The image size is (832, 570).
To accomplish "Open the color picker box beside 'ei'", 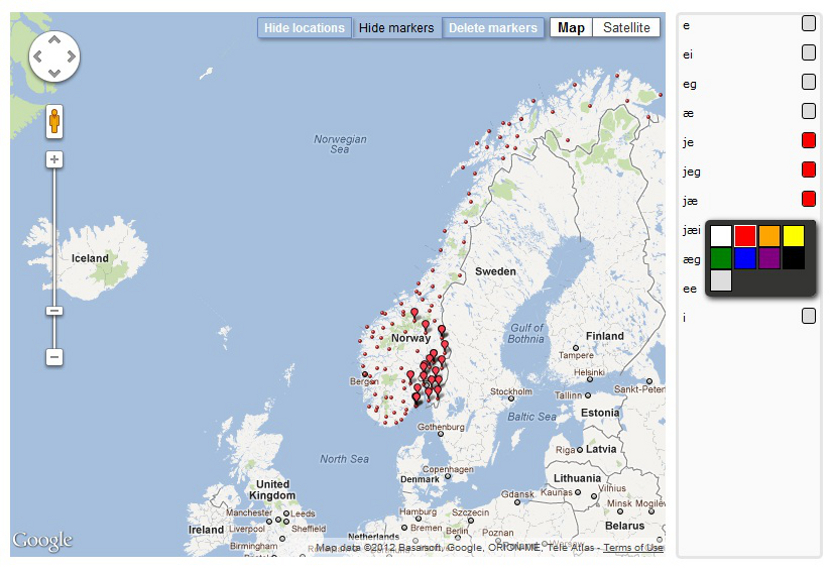I will pyautogui.click(x=808, y=53).
